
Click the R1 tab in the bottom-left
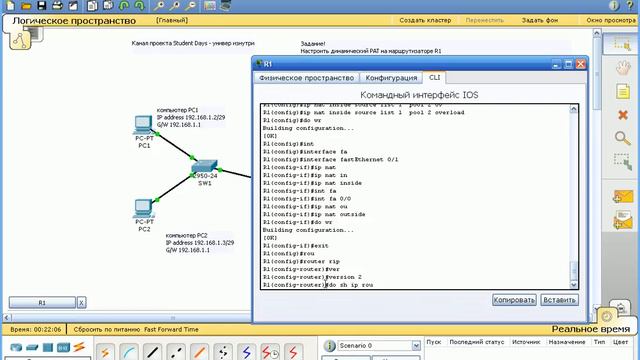(x=42, y=302)
